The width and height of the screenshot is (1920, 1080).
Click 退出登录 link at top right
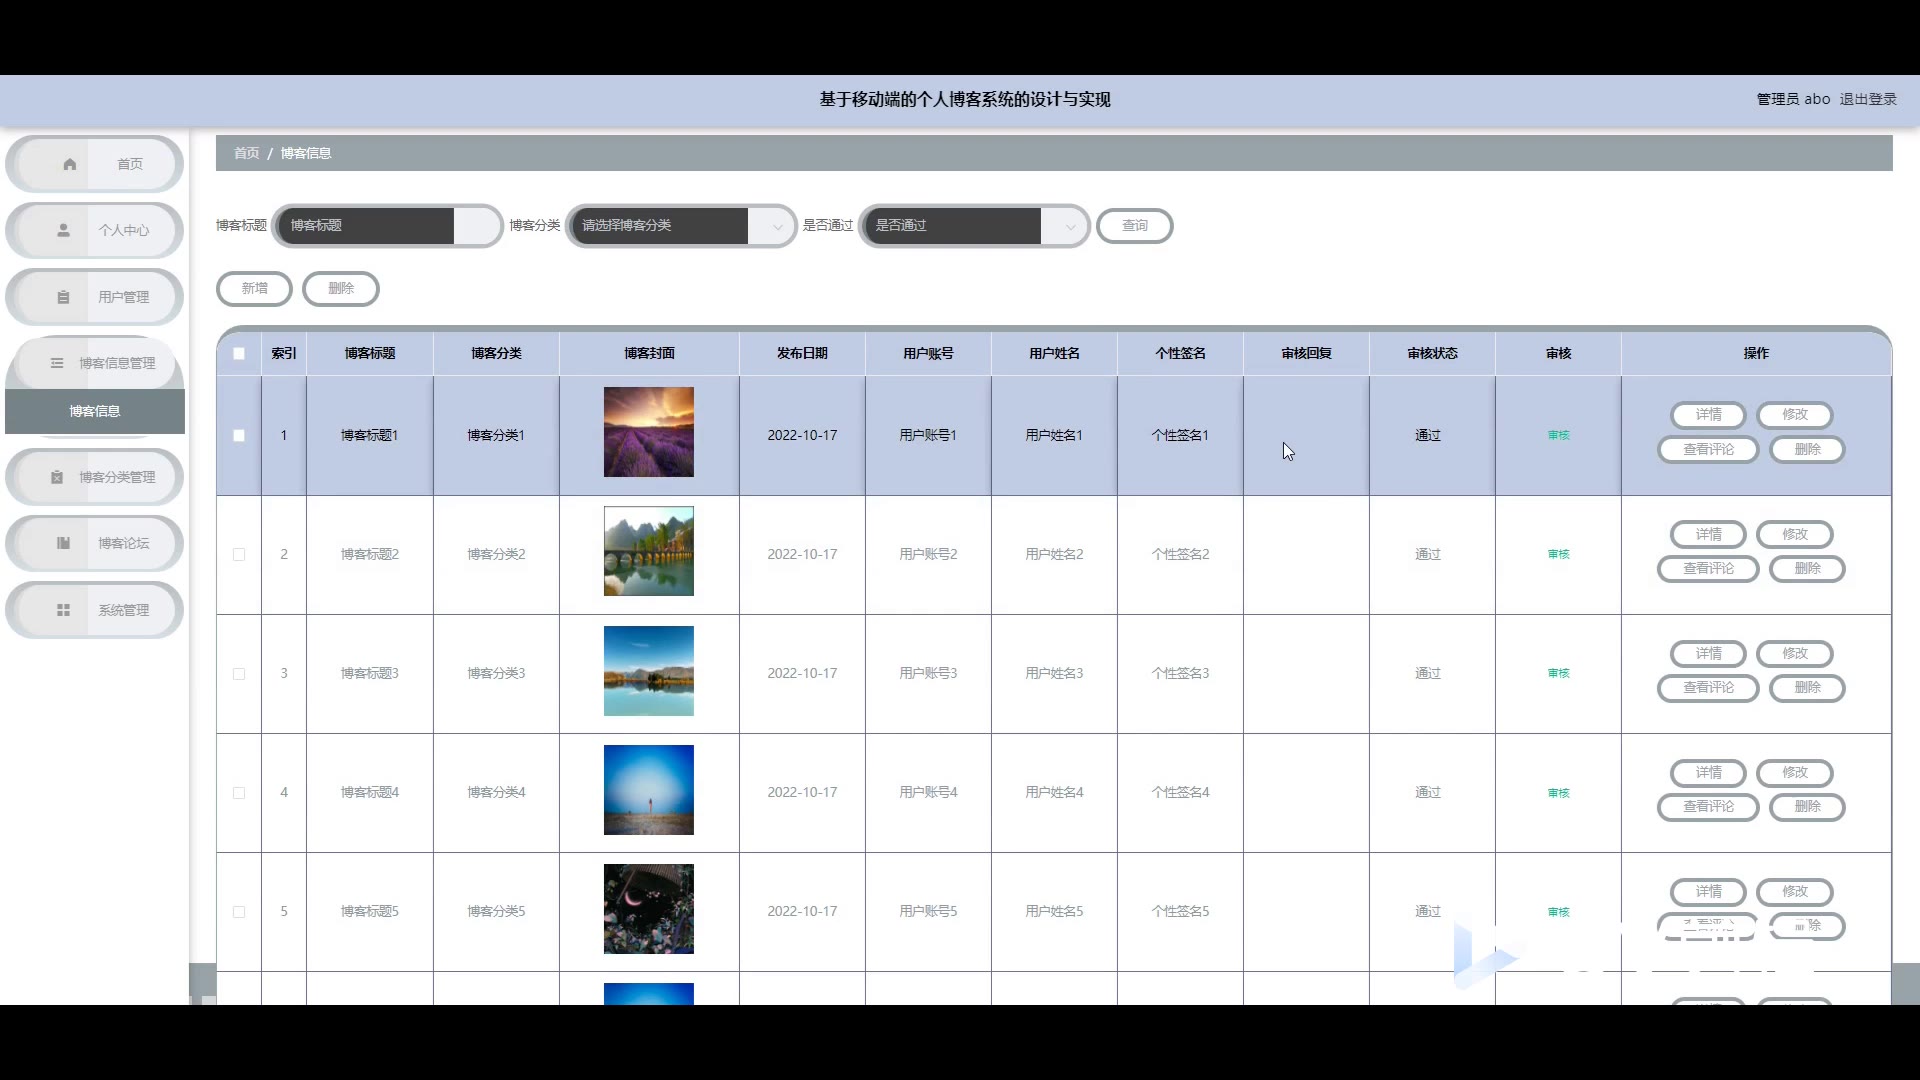(x=1867, y=99)
